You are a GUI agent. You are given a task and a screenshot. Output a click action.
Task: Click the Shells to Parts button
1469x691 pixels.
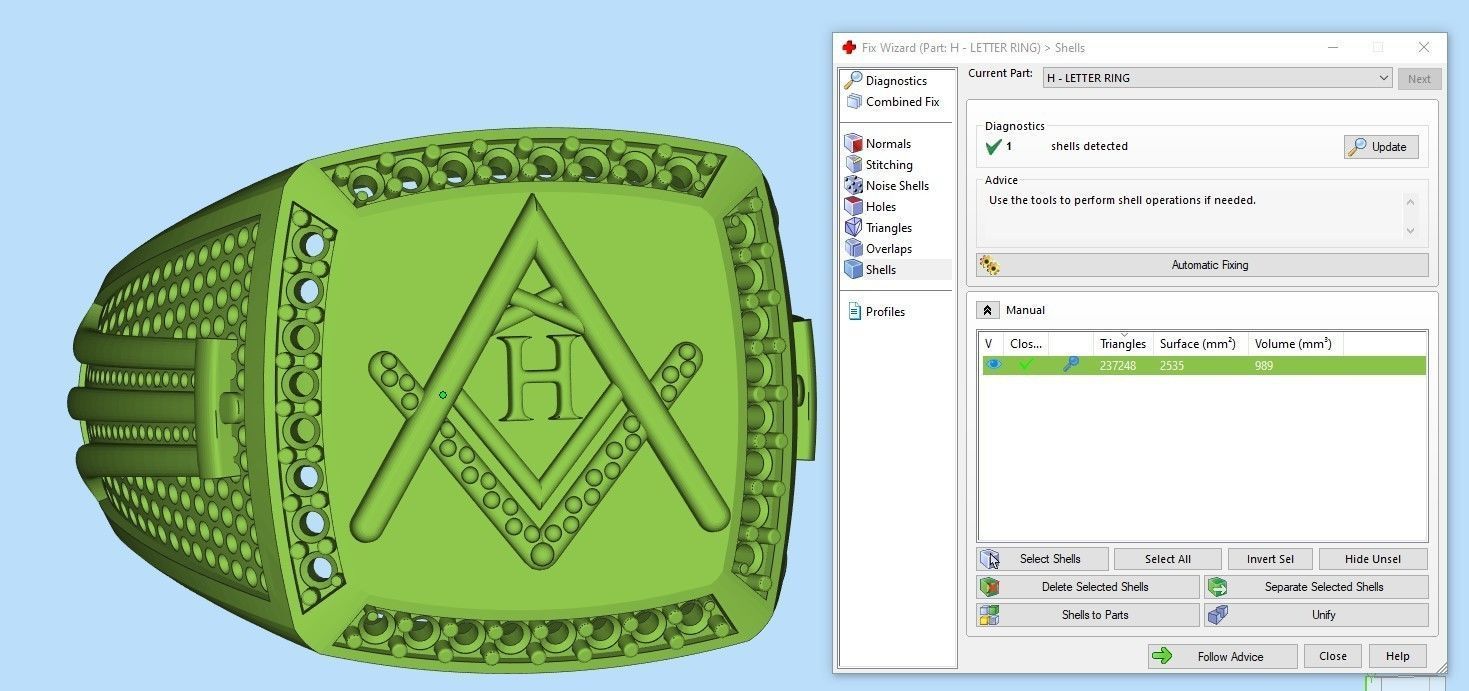point(1088,615)
